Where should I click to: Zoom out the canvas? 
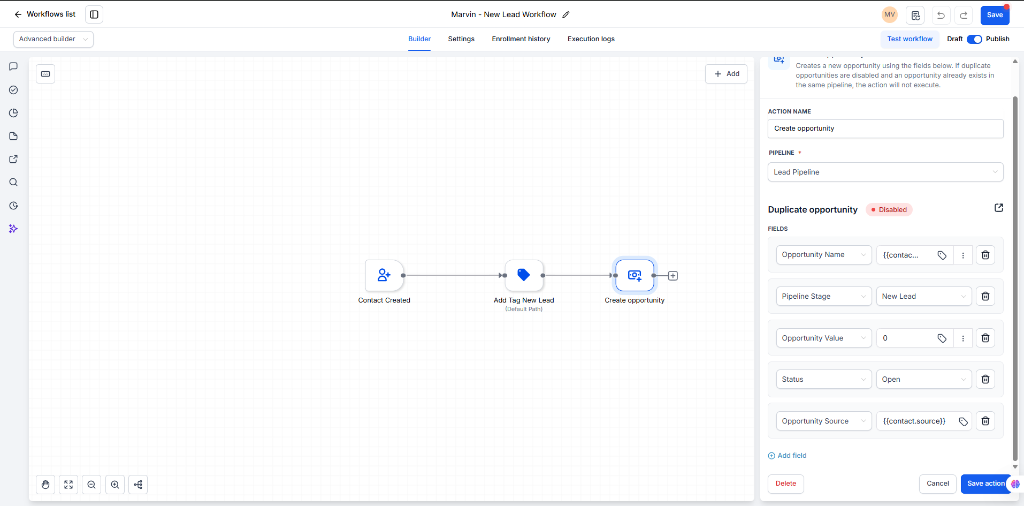91,484
